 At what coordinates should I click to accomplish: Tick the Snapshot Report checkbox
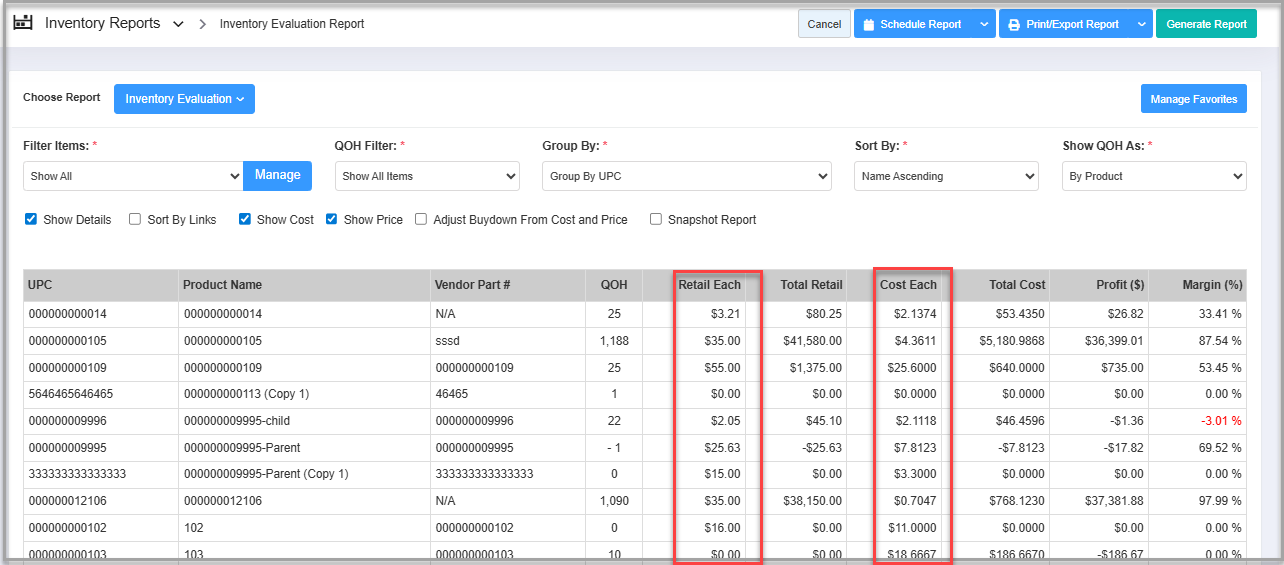point(656,219)
